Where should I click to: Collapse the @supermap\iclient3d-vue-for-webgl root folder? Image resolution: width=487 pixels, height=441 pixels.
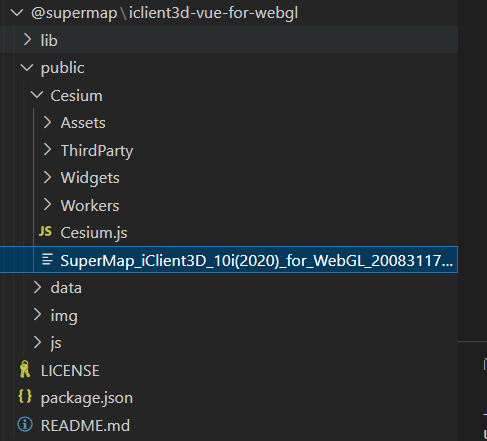click(17, 13)
